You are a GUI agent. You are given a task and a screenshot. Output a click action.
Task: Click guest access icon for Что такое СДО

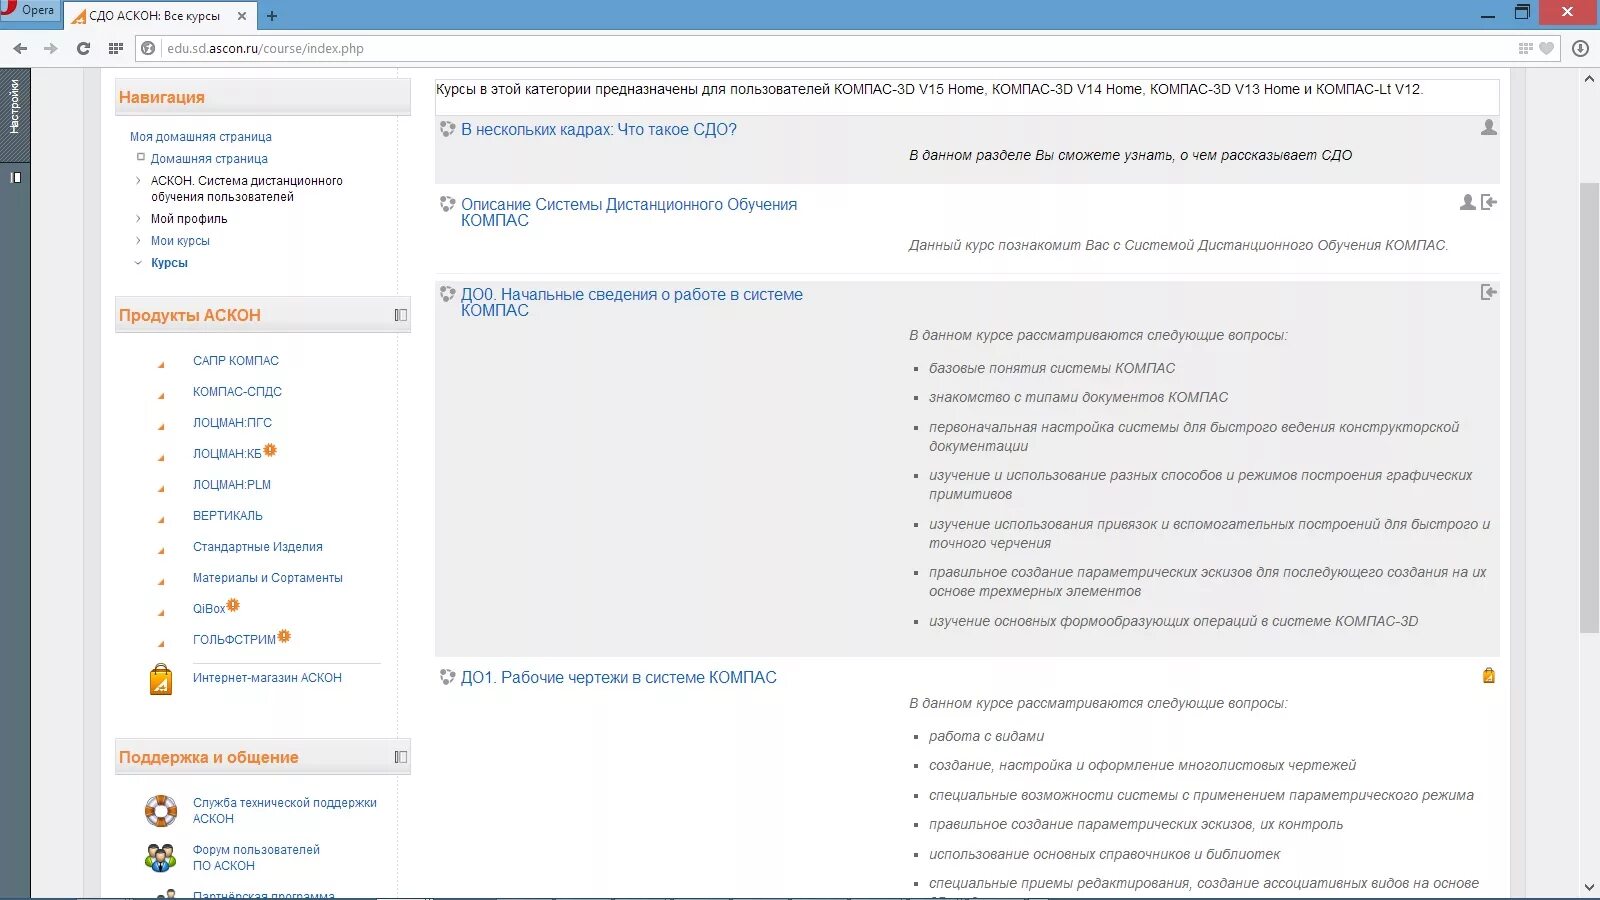coord(1489,127)
